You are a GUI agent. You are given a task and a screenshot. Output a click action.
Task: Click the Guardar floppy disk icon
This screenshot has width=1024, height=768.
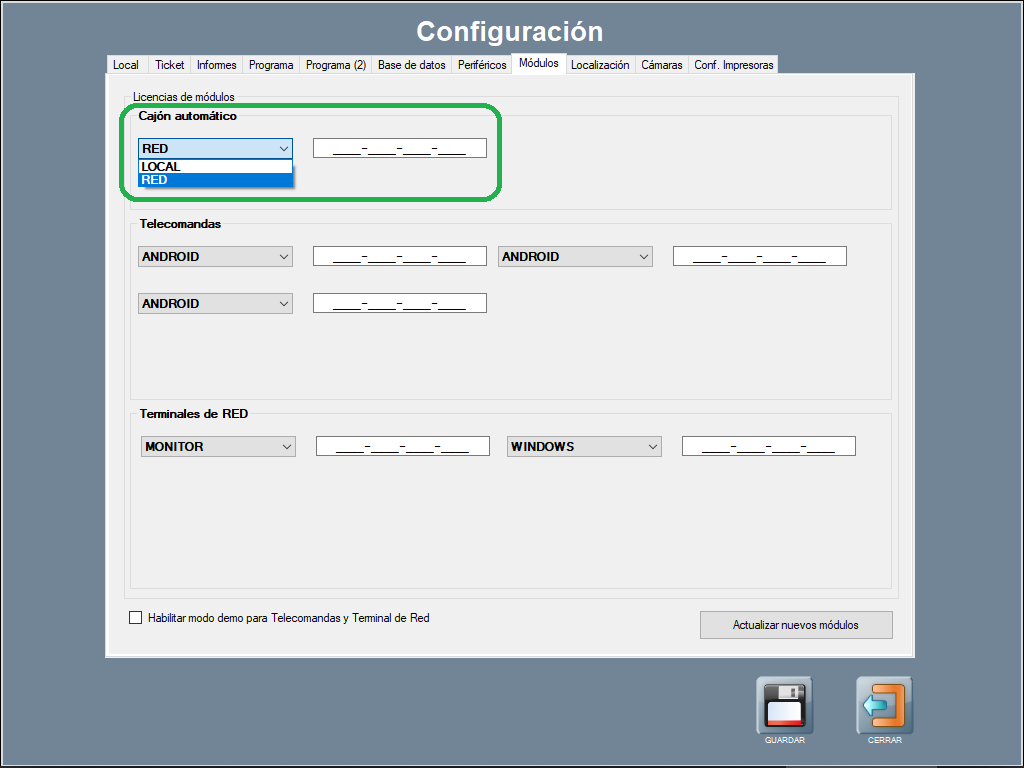tap(784, 705)
